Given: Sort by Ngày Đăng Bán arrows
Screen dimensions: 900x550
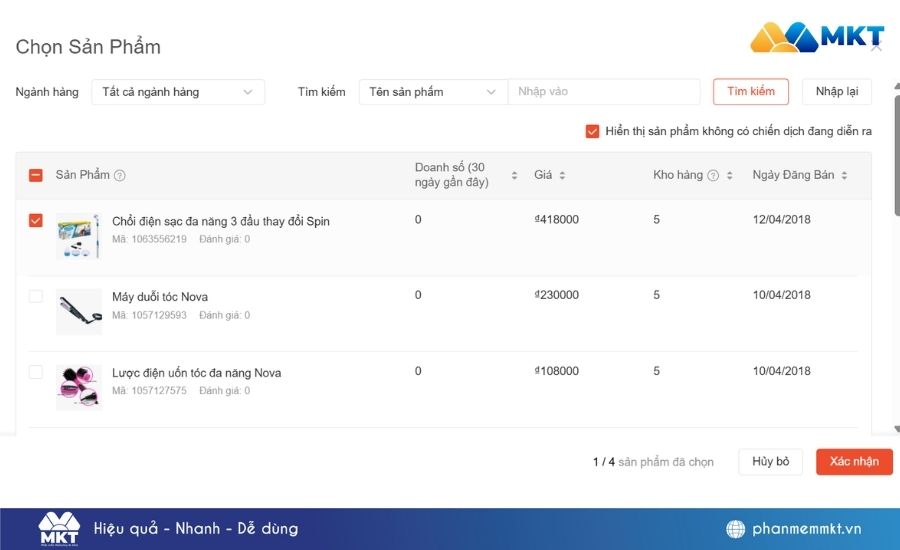Looking at the screenshot, I should point(844,175).
